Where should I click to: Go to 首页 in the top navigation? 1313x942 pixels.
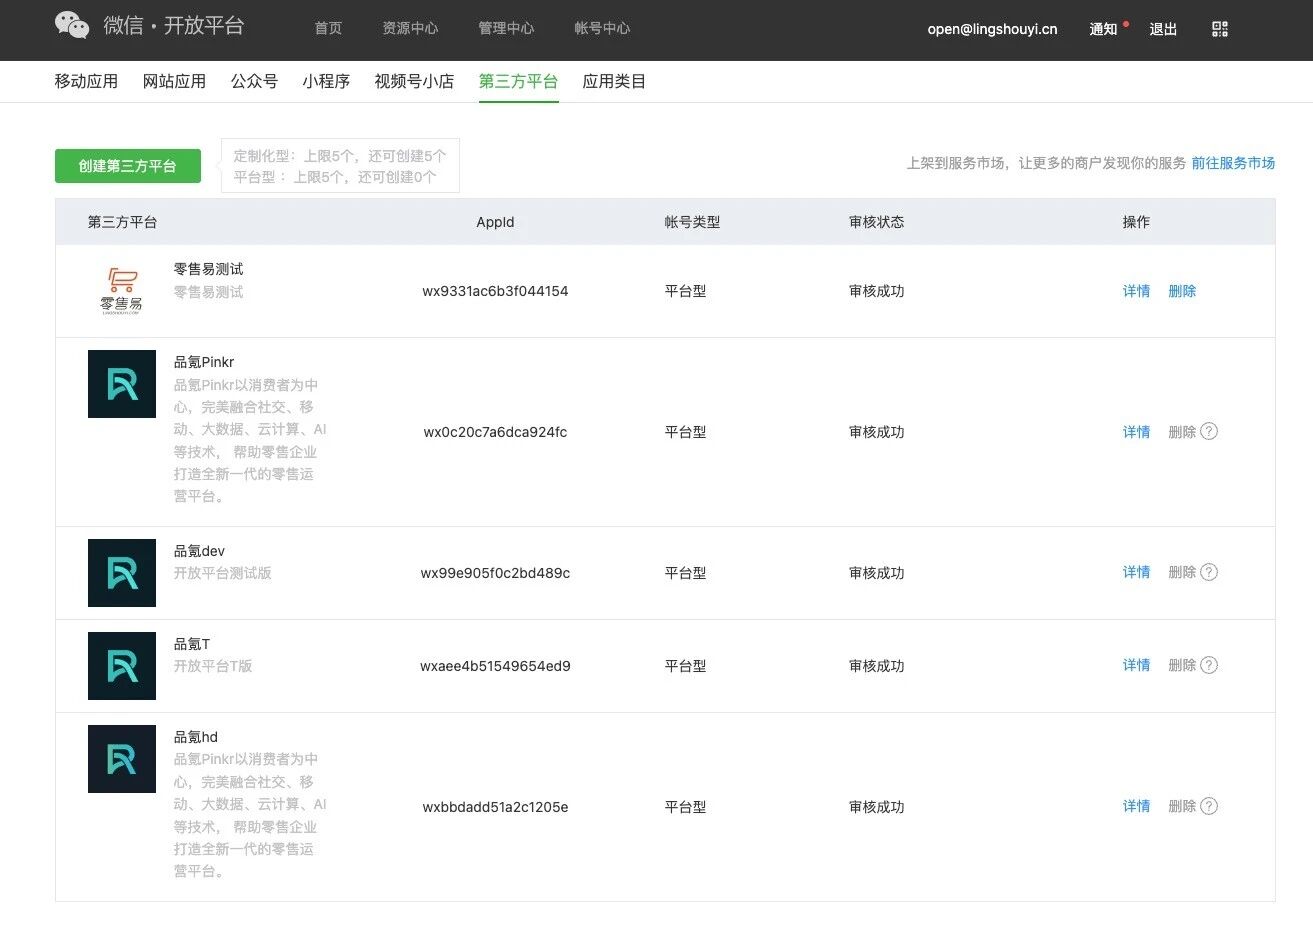[328, 28]
